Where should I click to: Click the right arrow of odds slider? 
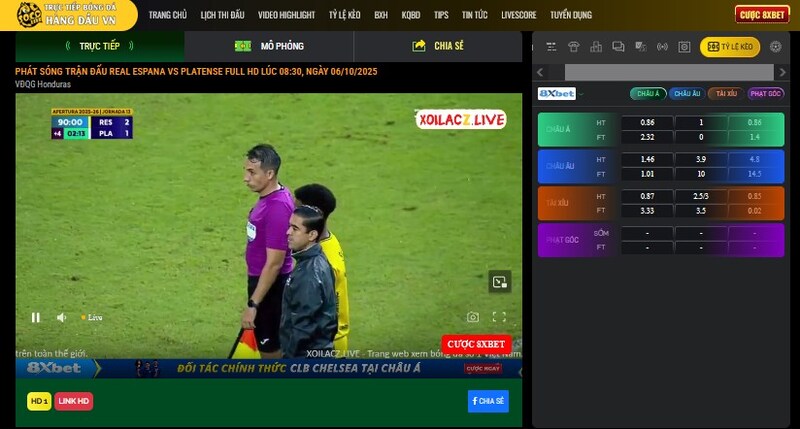780,72
